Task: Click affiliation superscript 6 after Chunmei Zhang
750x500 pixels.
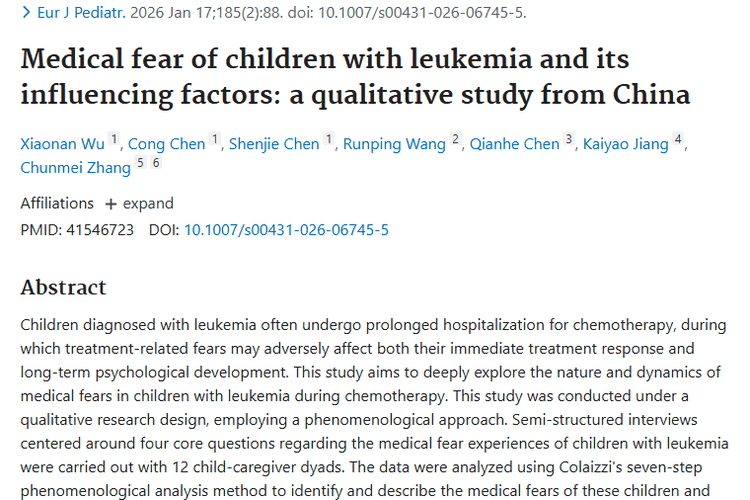Action: [156, 163]
